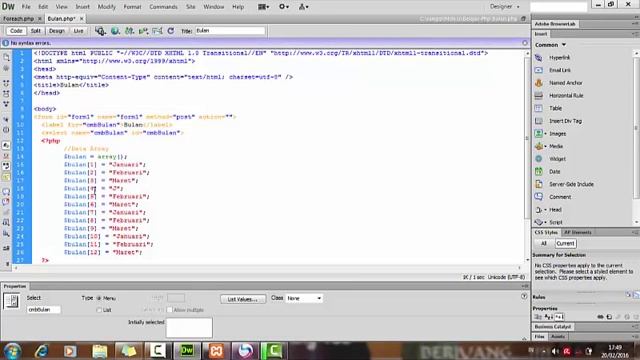Insert a Server-Side Include
Image resolution: width=640 pixels, height=360 pixels.
571,184
